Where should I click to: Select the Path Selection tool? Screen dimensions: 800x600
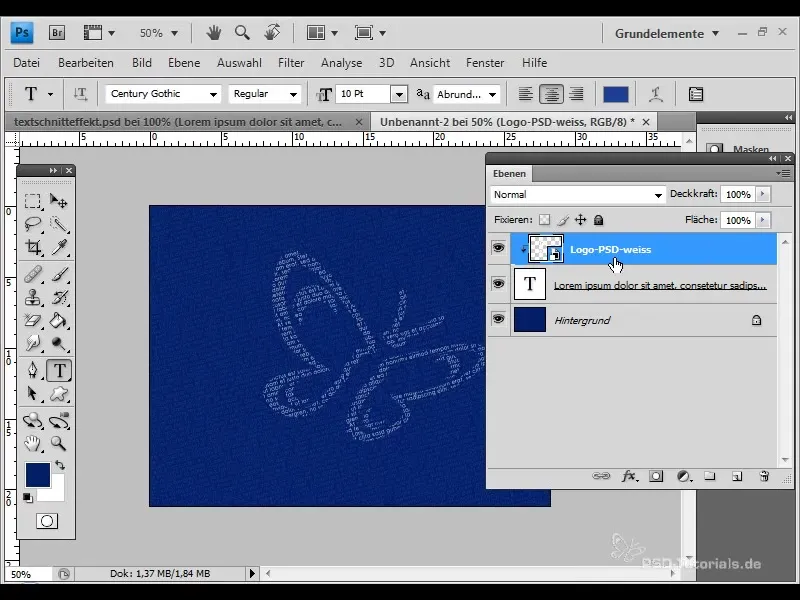[x=33, y=394]
